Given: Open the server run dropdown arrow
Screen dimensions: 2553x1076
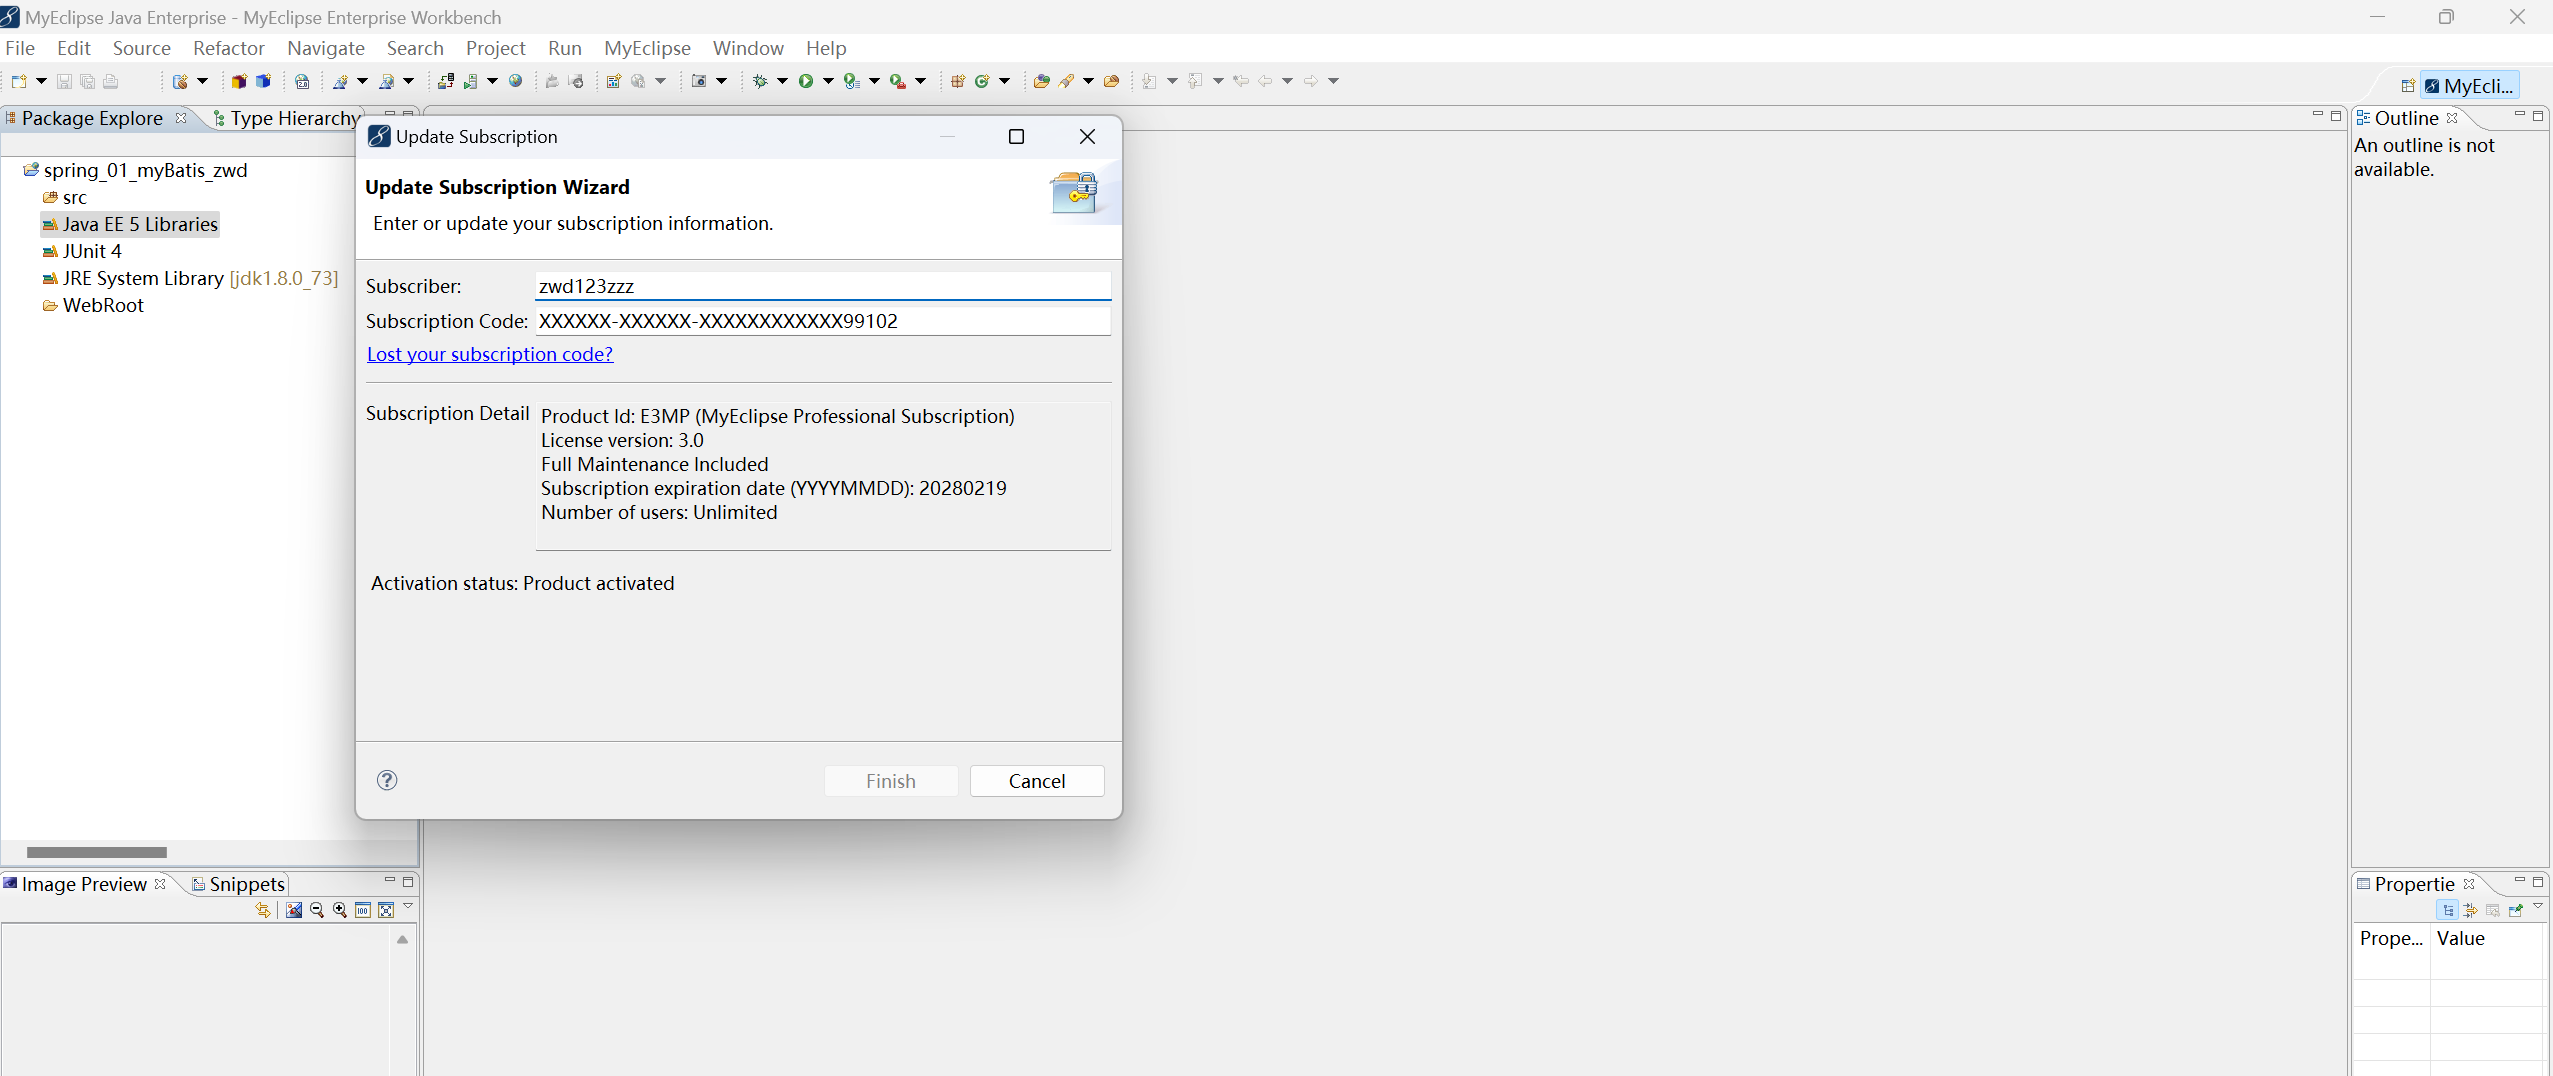Looking at the screenshot, I should tap(492, 81).
